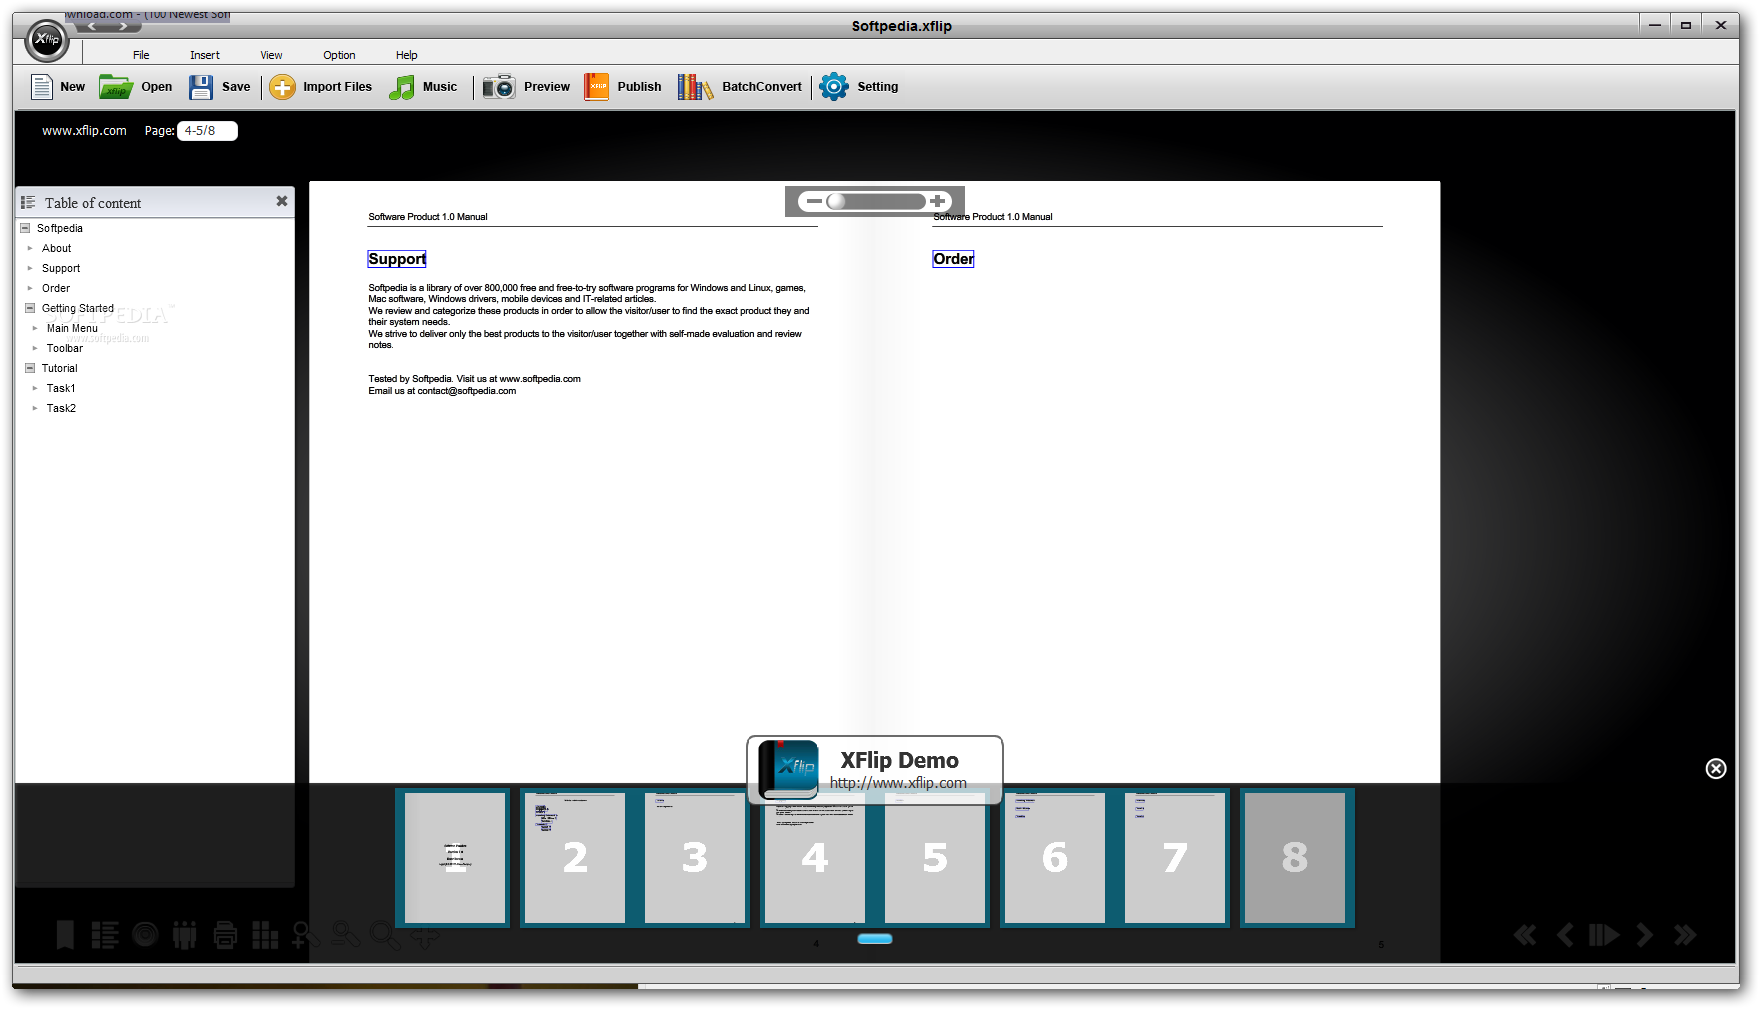Open Setting using the blue gear icon
1760x1009 pixels.
(x=834, y=87)
